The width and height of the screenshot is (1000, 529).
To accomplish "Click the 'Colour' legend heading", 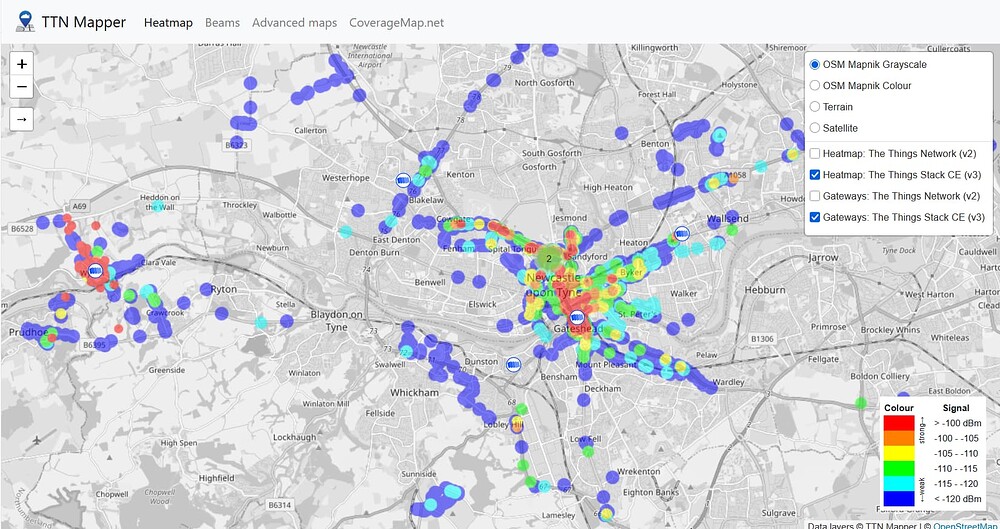I will (x=899, y=408).
